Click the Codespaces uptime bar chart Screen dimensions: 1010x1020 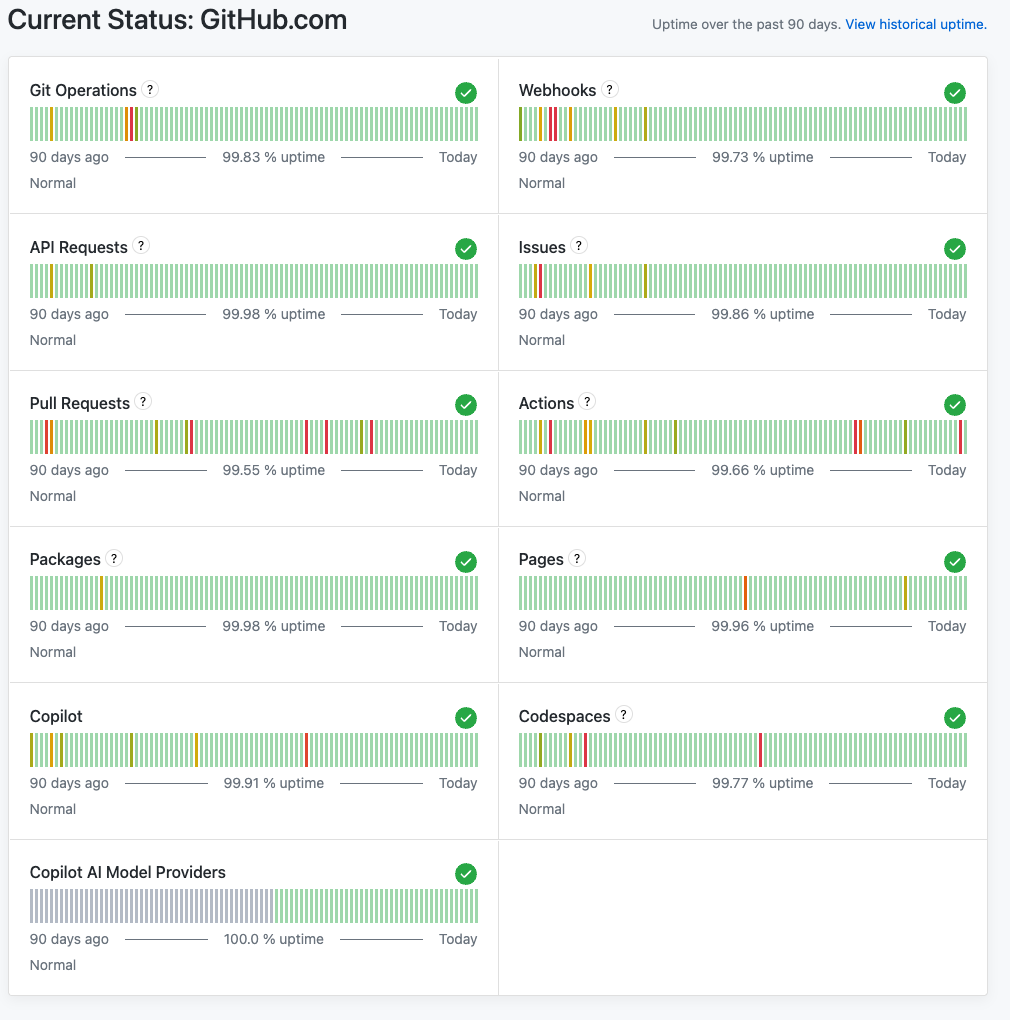coord(743,750)
